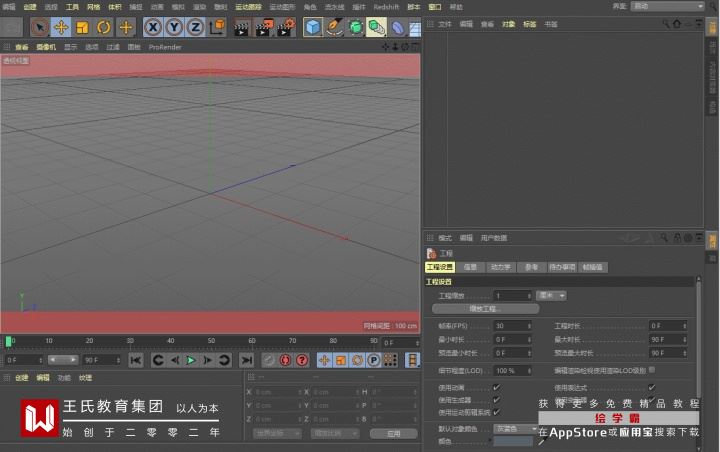
Task: Open the coordinate mode dropdown below Z position
Action: point(277,433)
